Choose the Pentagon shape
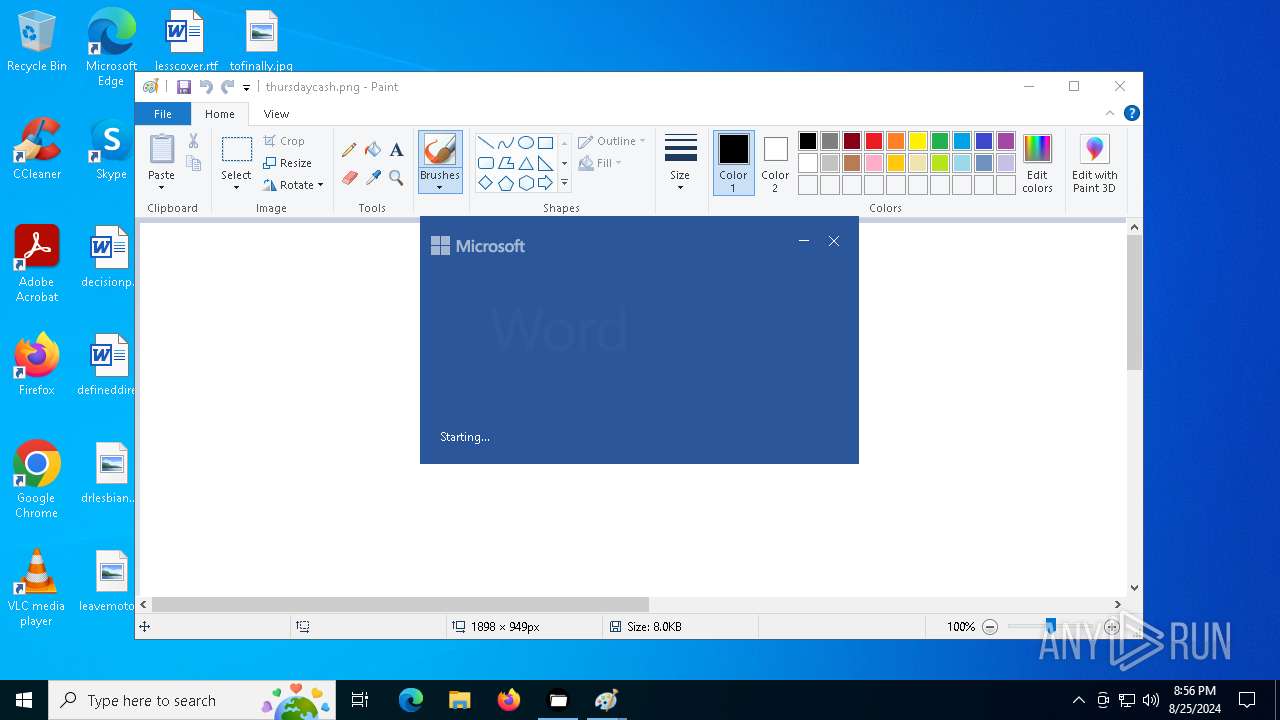1280x720 pixels. click(x=505, y=183)
